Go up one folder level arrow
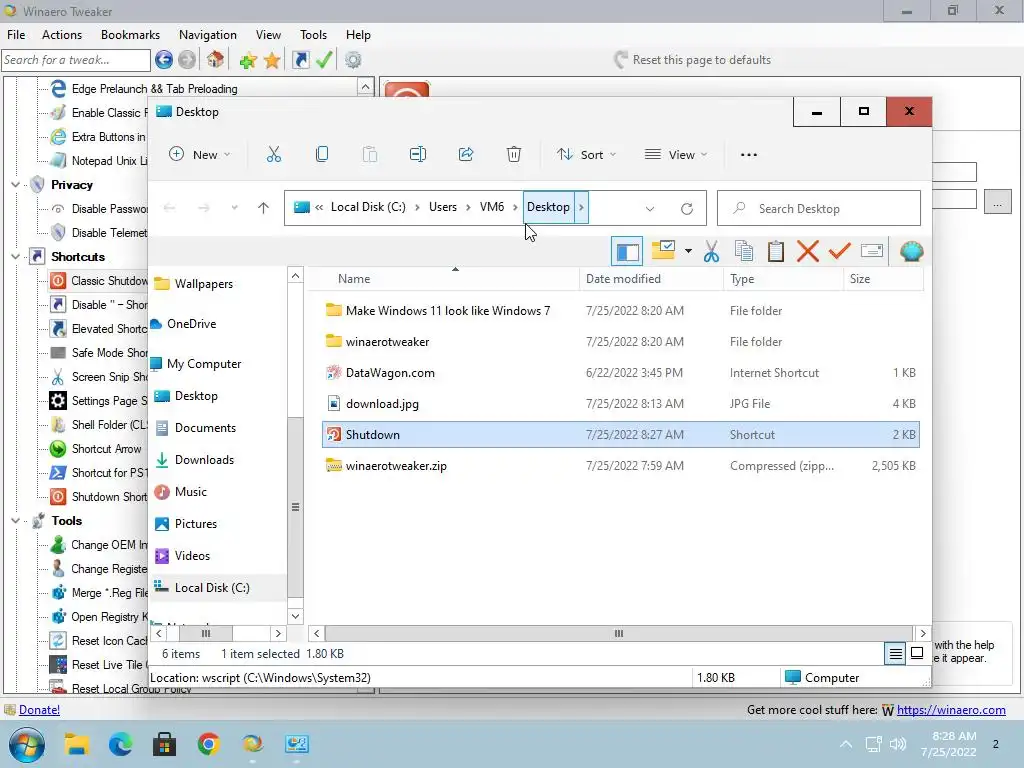Viewport: 1024px width, 768px height. pyautogui.click(x=263, y=208)
